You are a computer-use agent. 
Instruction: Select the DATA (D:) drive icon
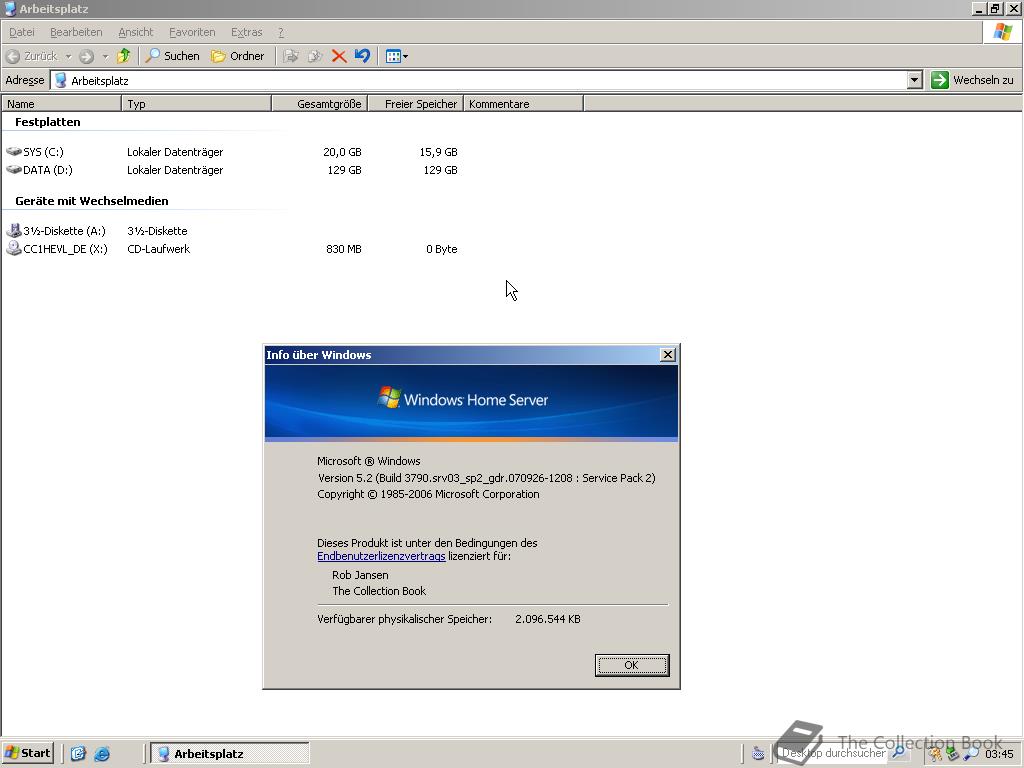click(14, 170)
